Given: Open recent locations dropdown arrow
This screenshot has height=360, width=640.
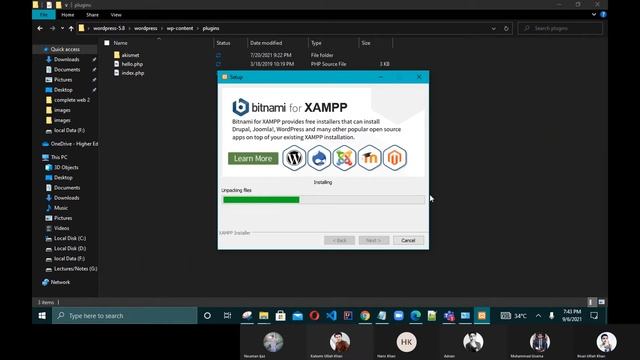Looking at the screenshot, I should [x=62, y=29].
